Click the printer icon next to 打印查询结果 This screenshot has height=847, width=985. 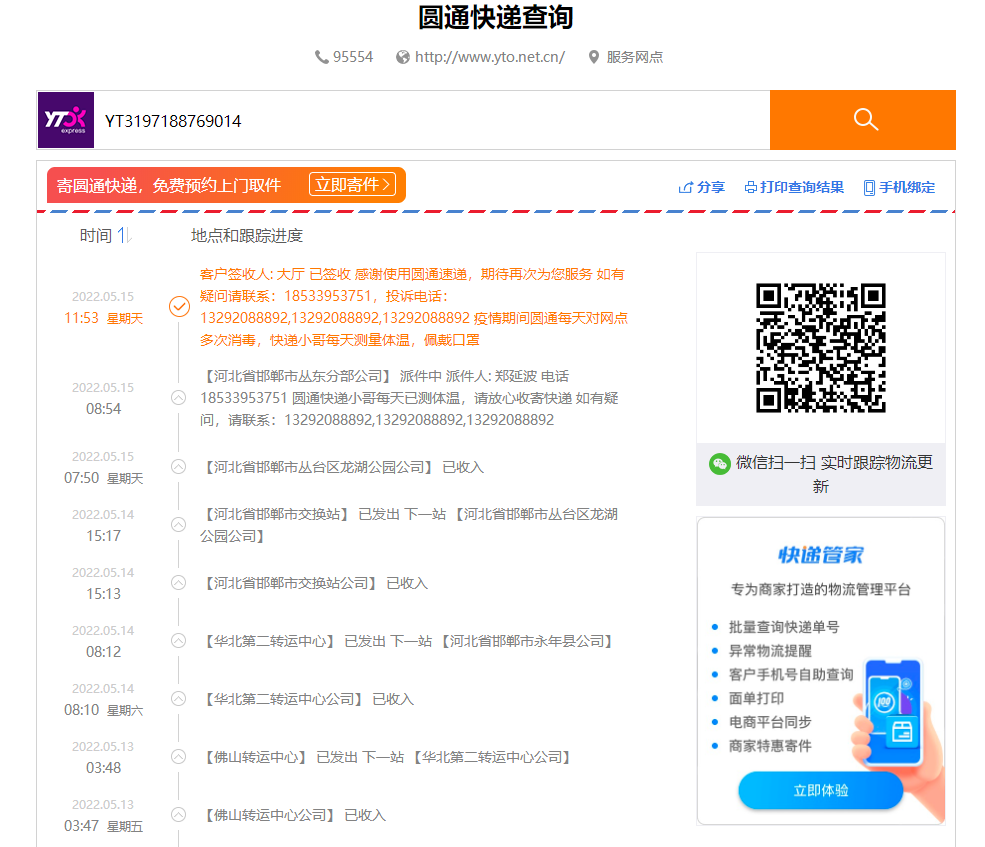pyautogui.click(x=751, y=187)
